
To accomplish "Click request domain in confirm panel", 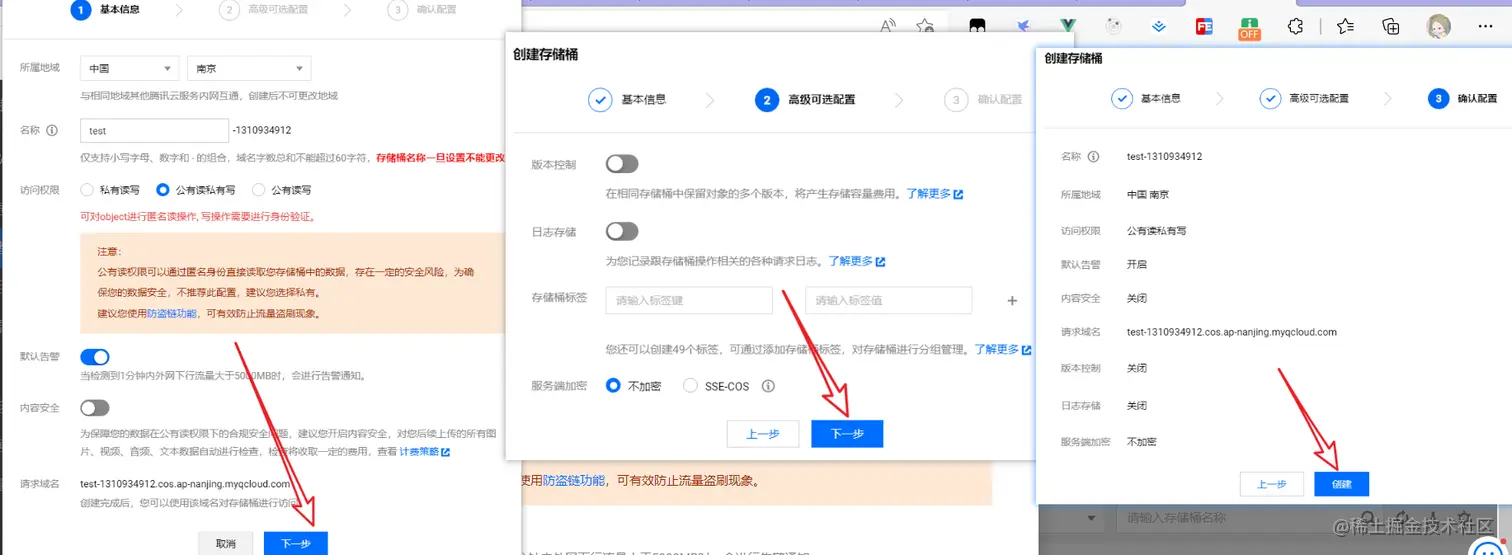I will tap(1232, 332).
